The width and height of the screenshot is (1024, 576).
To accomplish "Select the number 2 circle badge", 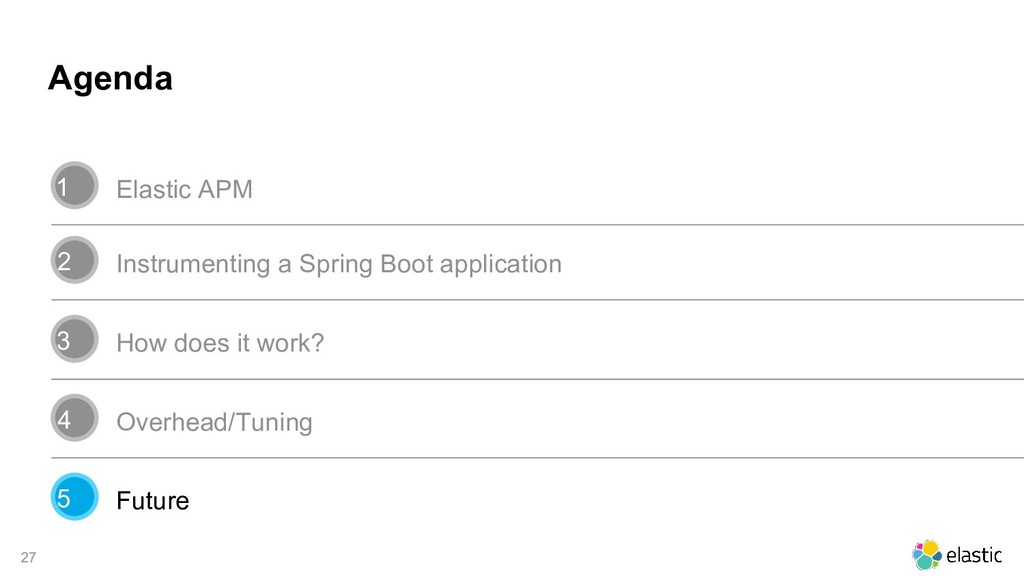I will [x=74, y=261].
